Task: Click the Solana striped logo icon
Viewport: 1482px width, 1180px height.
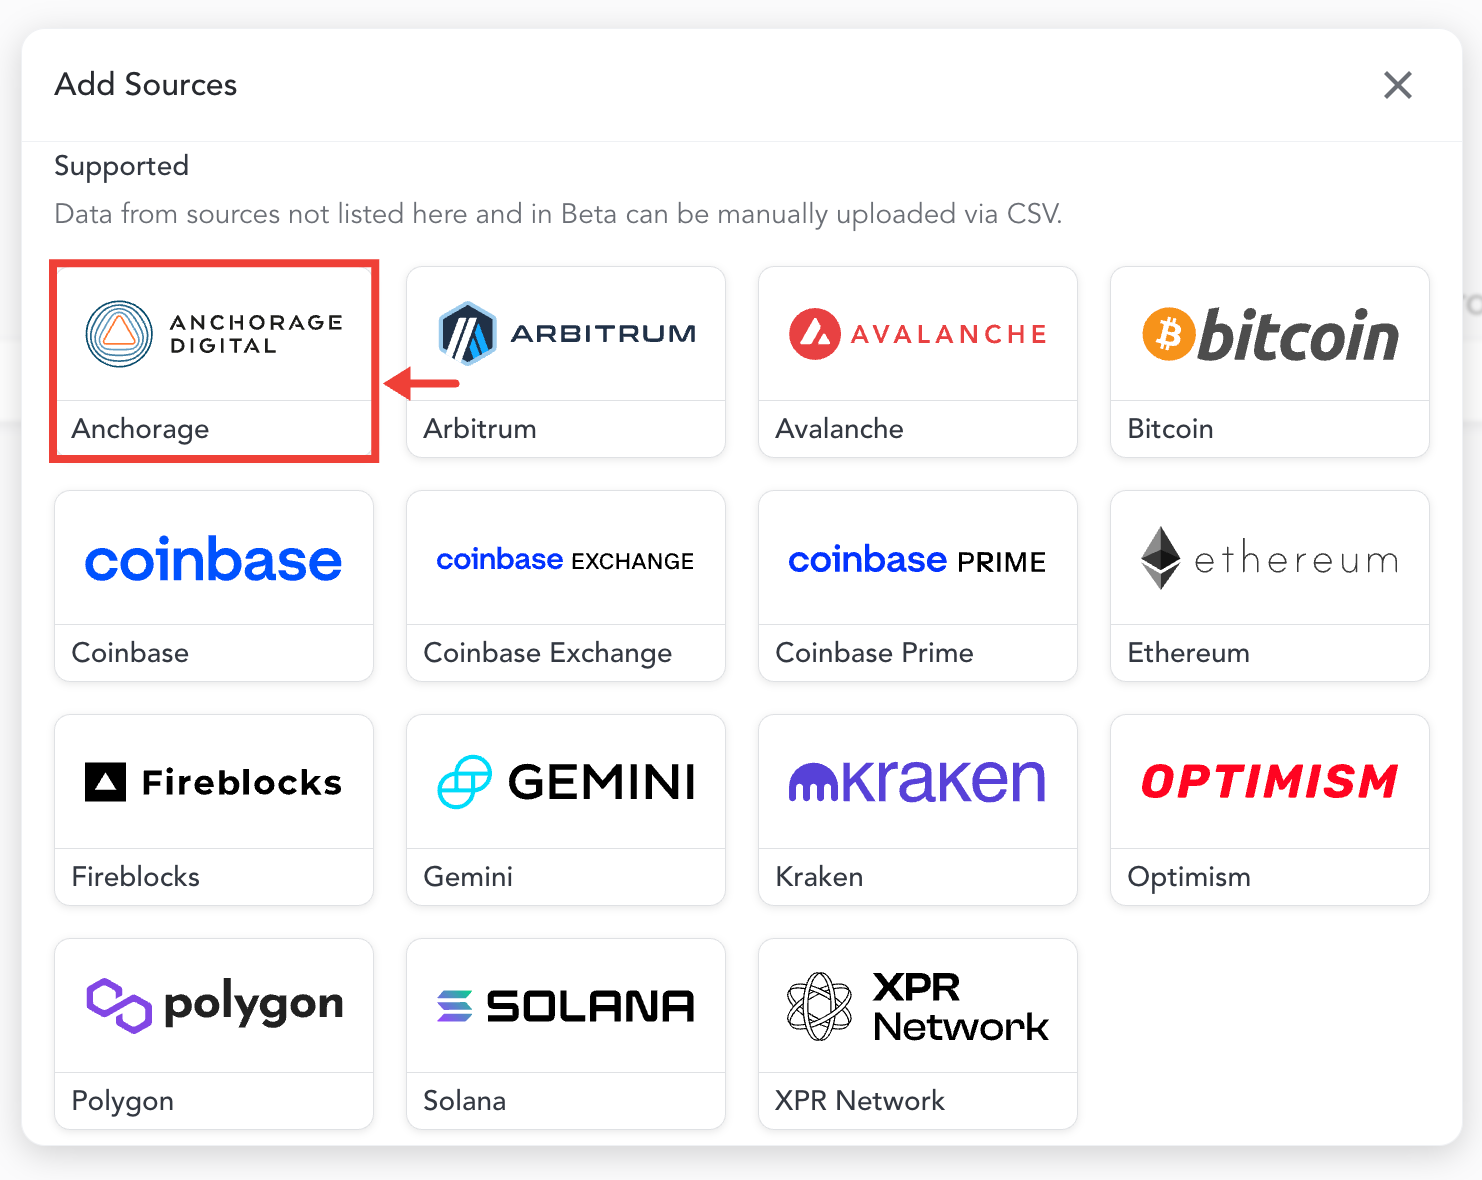Action: coord(454,1006)
